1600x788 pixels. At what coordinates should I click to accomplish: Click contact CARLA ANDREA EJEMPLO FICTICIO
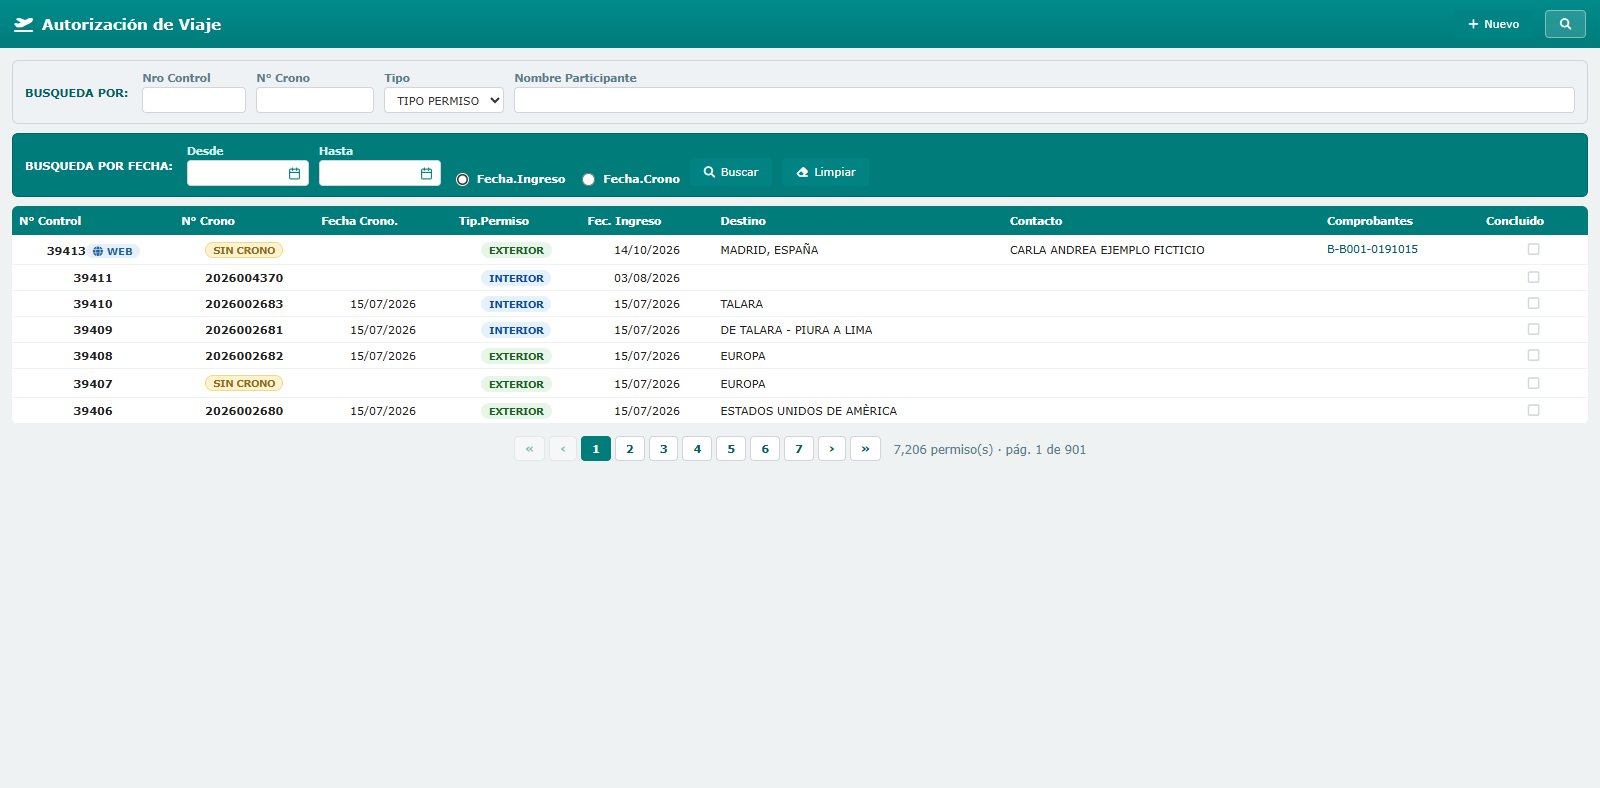coord(1107,250)
